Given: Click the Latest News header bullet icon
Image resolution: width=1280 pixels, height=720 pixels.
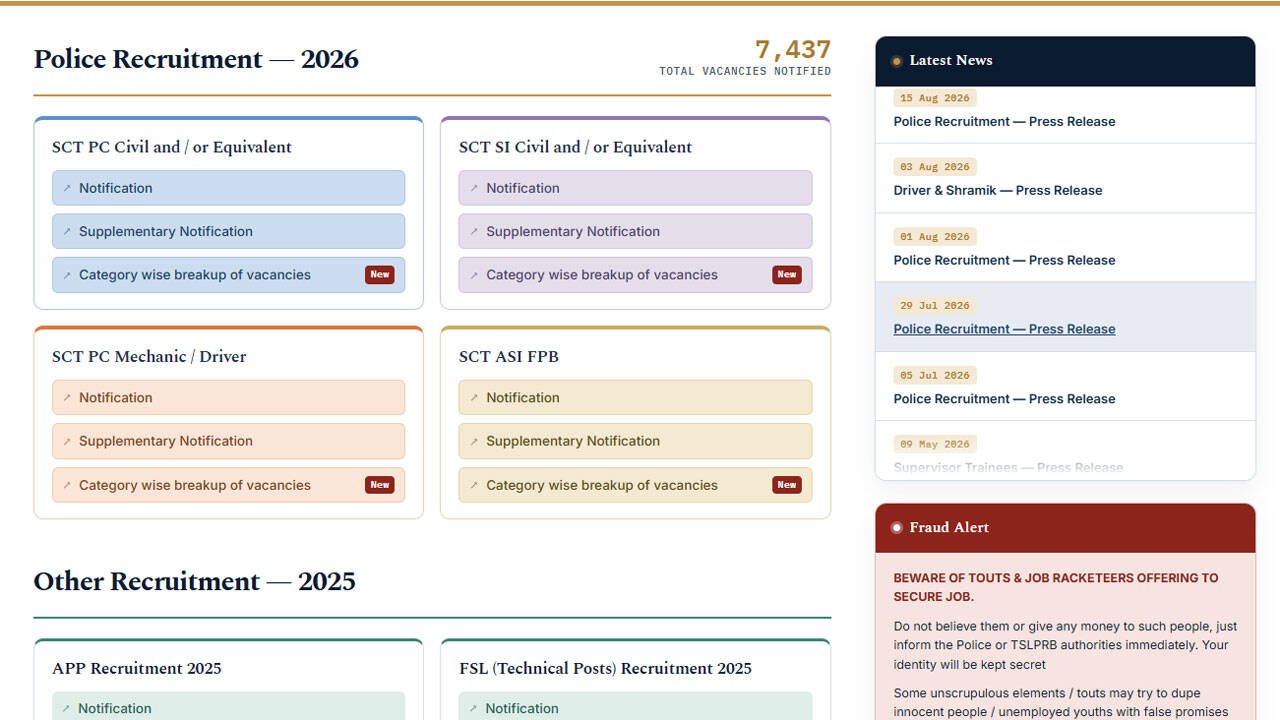Looking at the screenshot, I should 897,61.
